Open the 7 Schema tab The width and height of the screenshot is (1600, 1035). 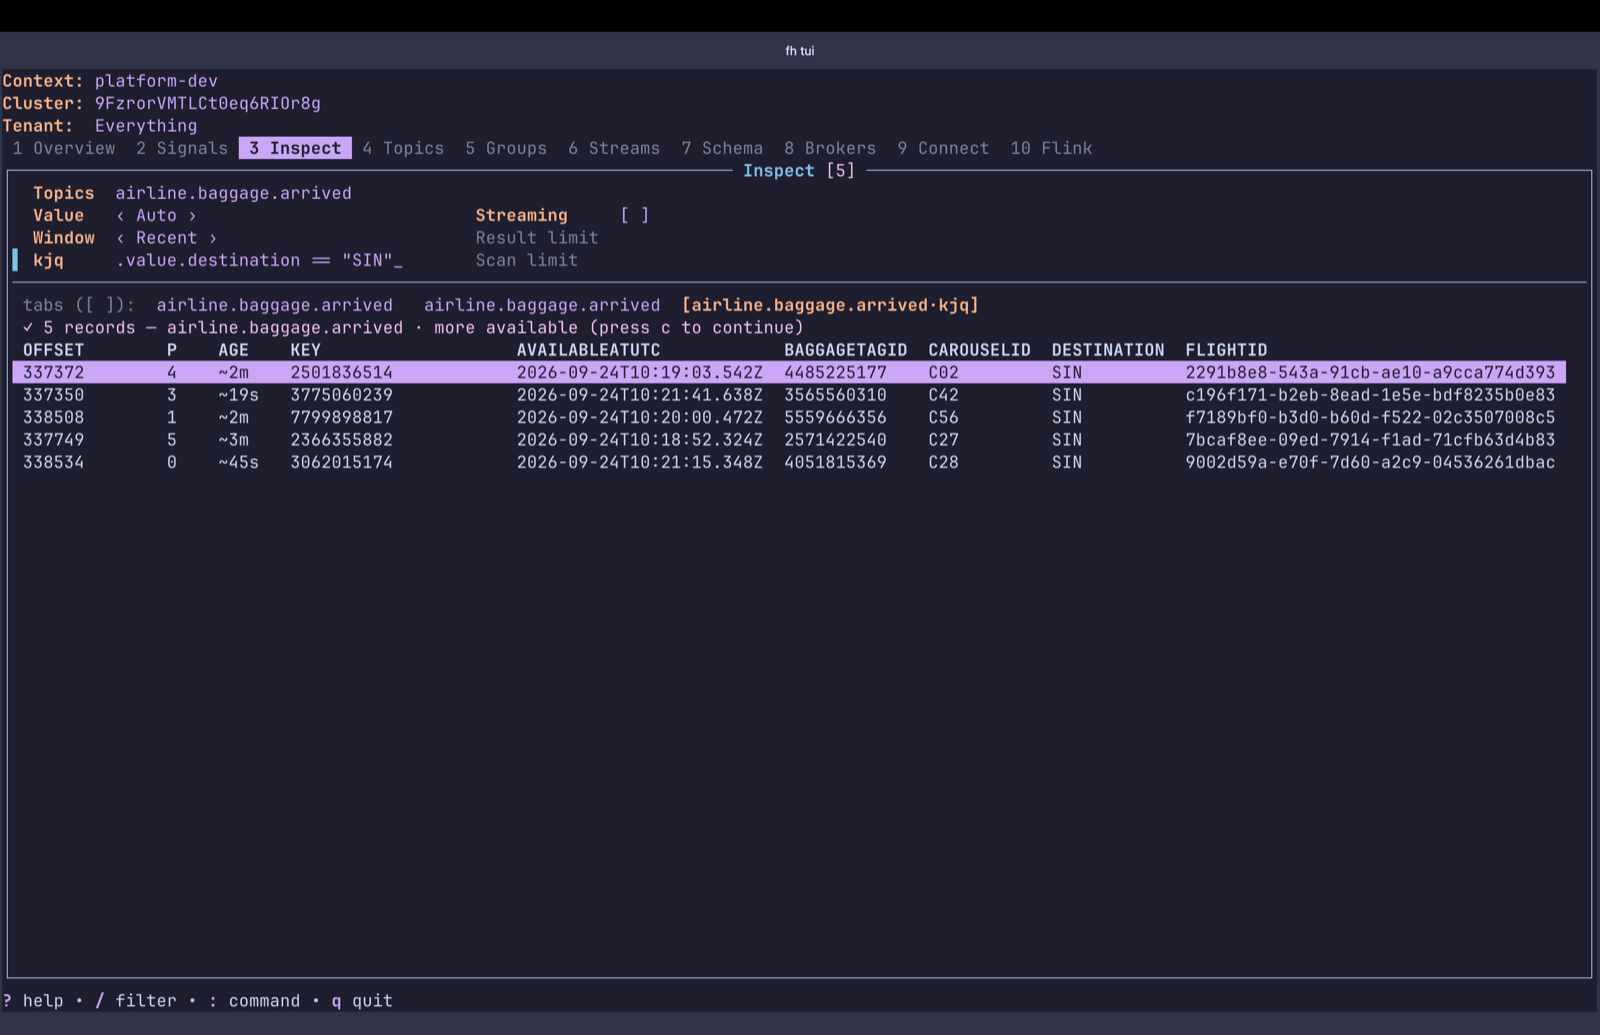[722, 148]
